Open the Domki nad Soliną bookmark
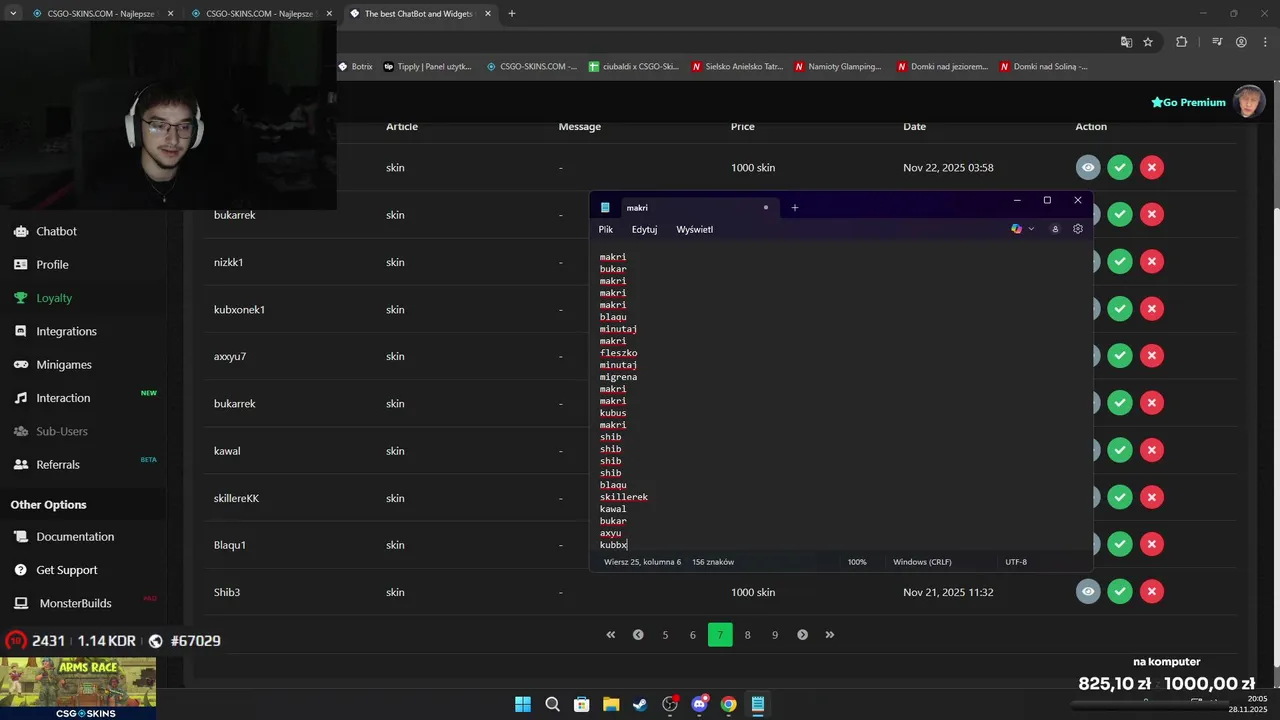This screenshot has height=720, width=1280. point(1043,67)
